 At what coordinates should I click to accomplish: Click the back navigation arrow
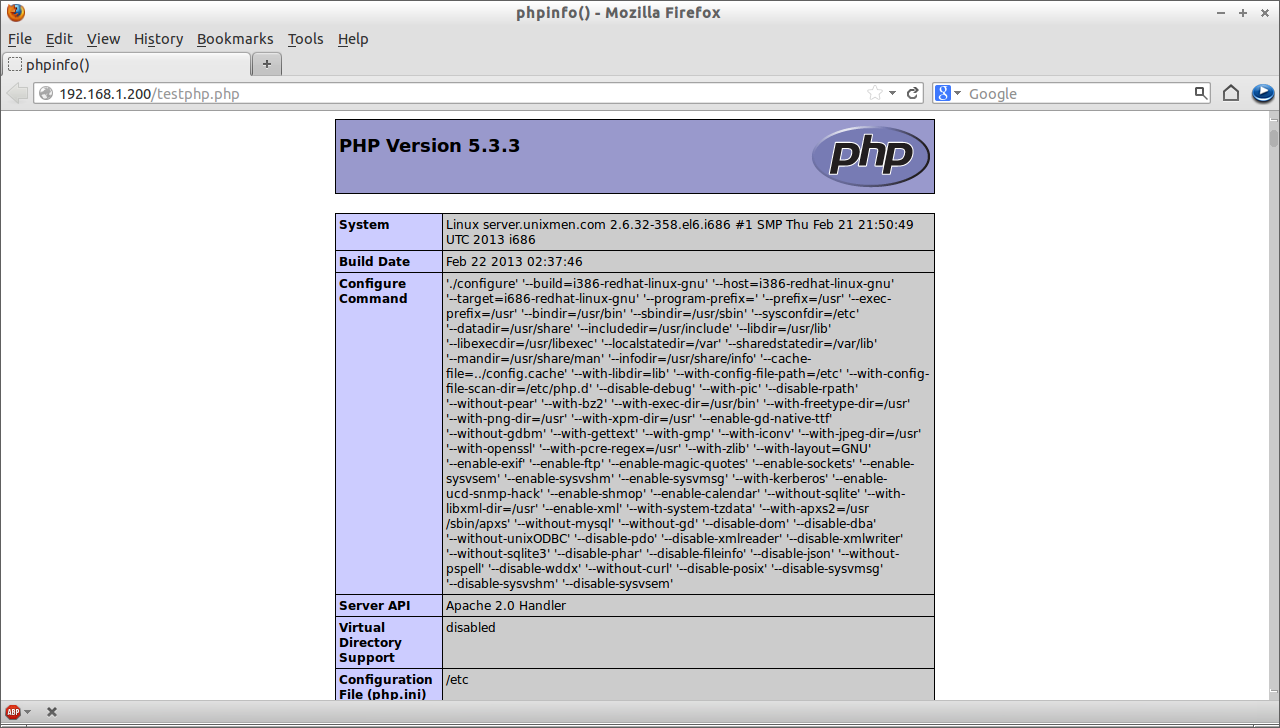(x=17, y=93)
